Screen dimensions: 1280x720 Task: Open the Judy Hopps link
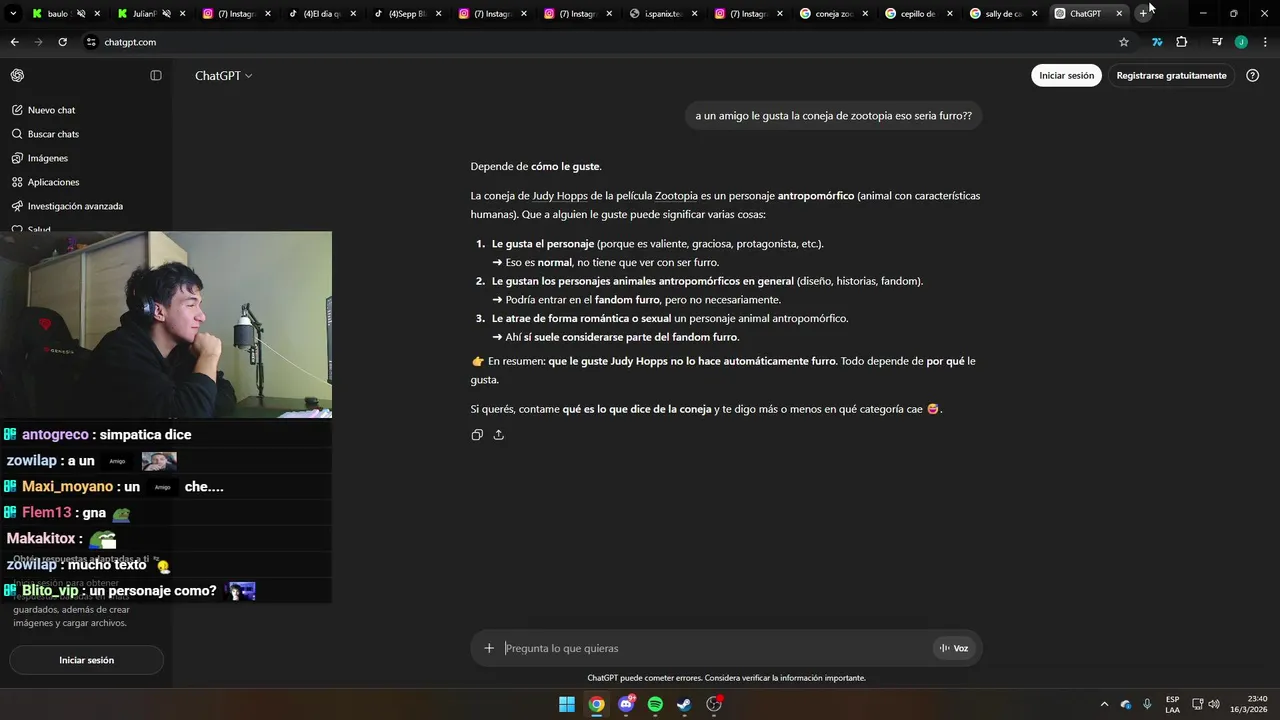(x=560, y=196)
